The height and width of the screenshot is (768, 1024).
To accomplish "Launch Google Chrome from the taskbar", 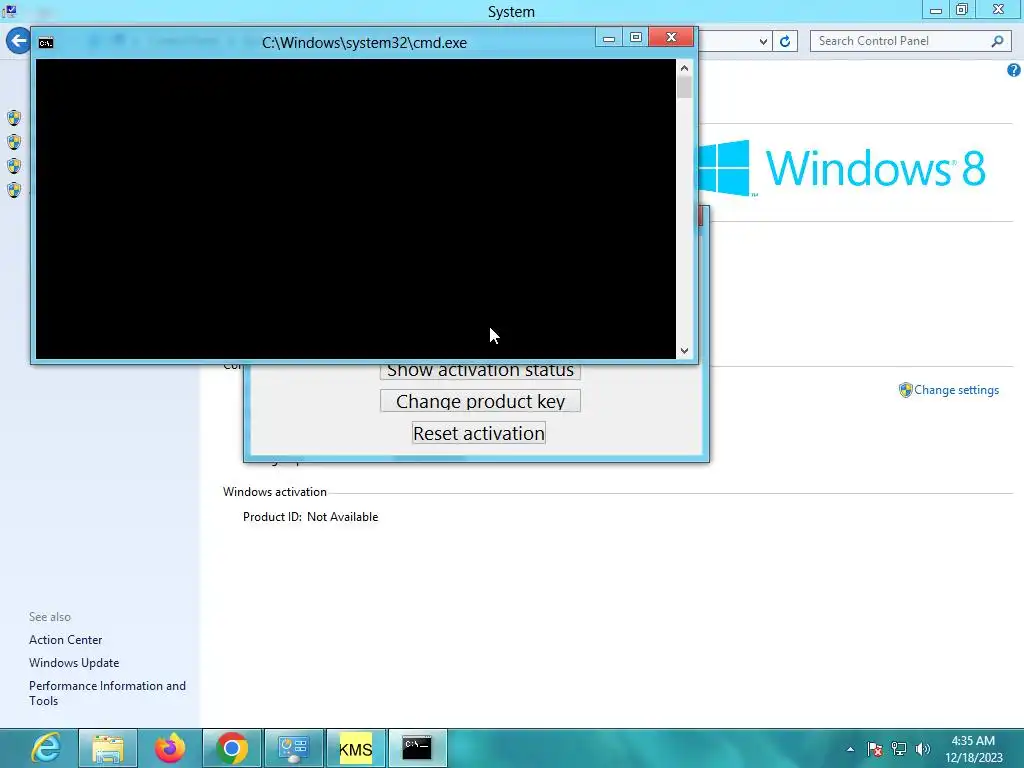I will click(x=232, y=748).
